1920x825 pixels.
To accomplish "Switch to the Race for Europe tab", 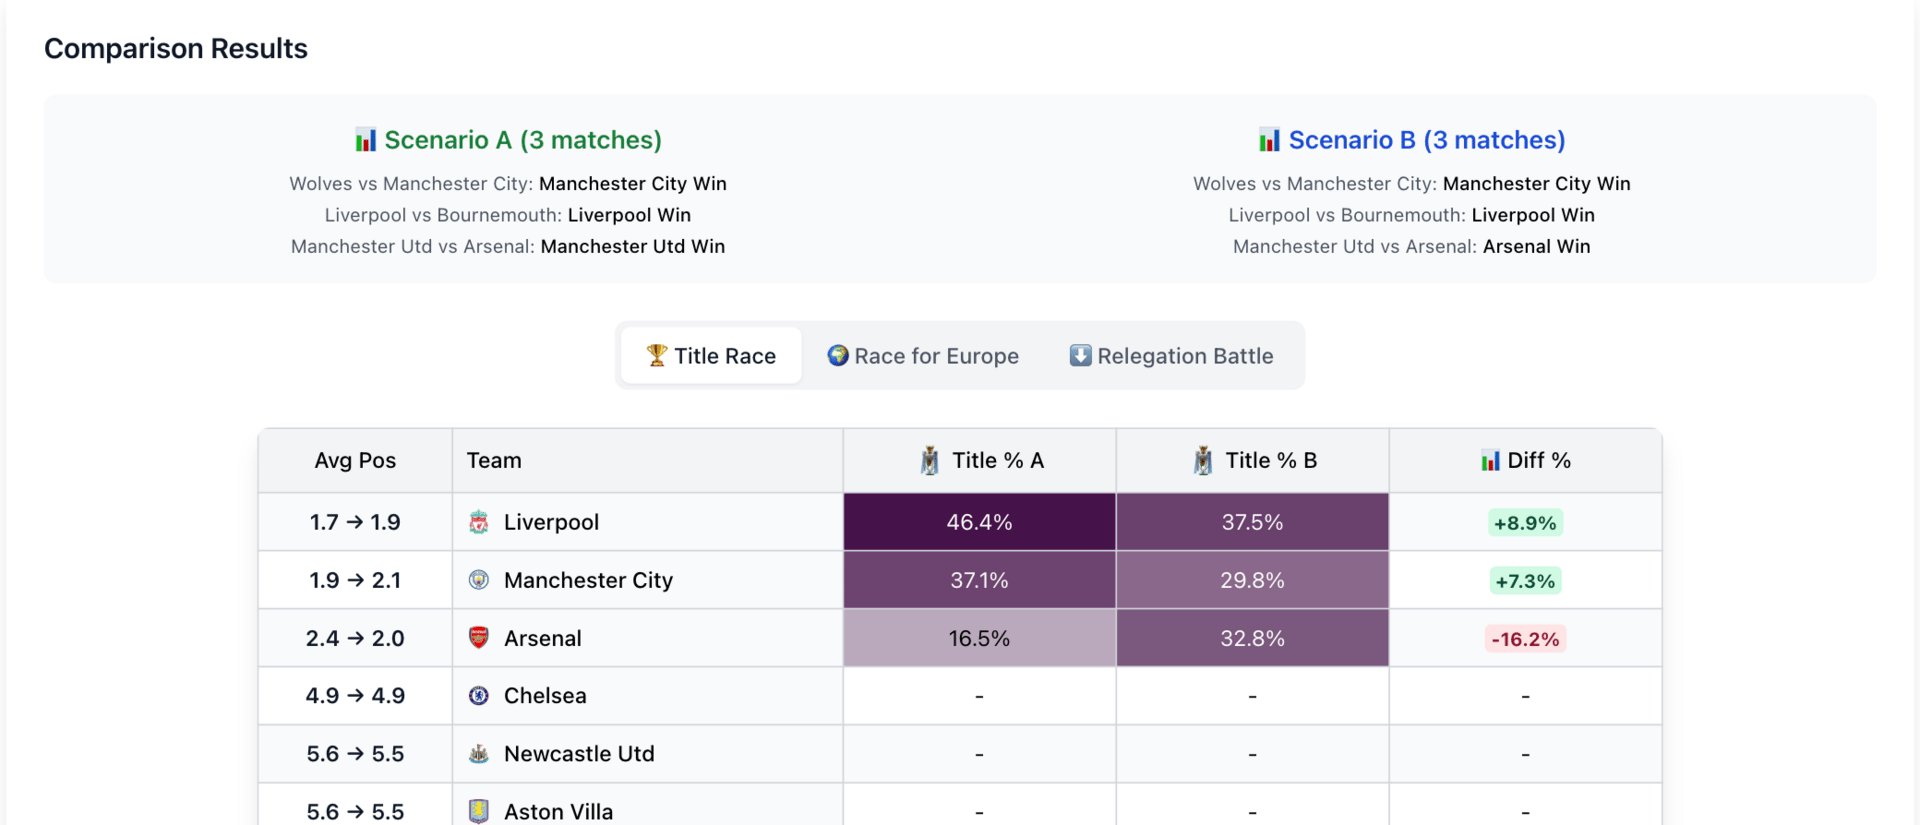I will pyautogui.click(x=923, y=356).
